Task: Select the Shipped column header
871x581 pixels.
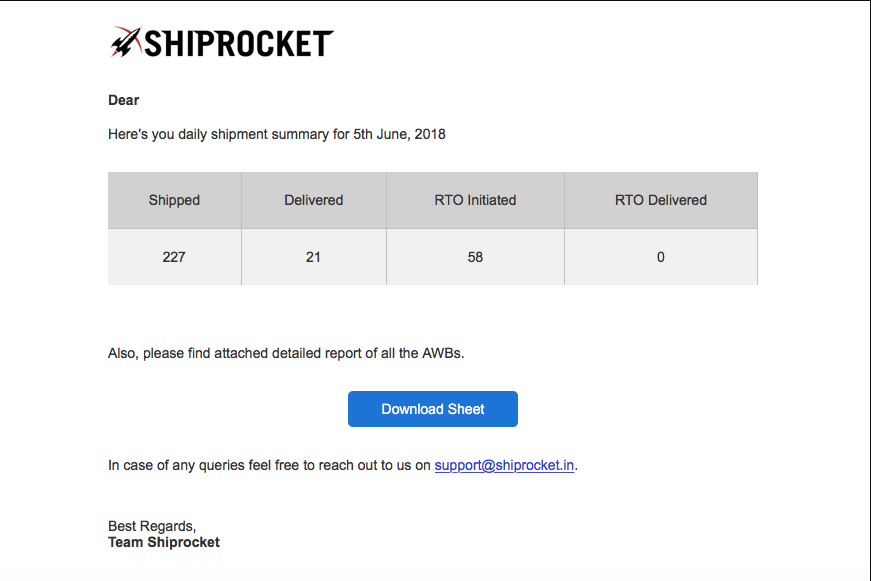Action: 174,200
